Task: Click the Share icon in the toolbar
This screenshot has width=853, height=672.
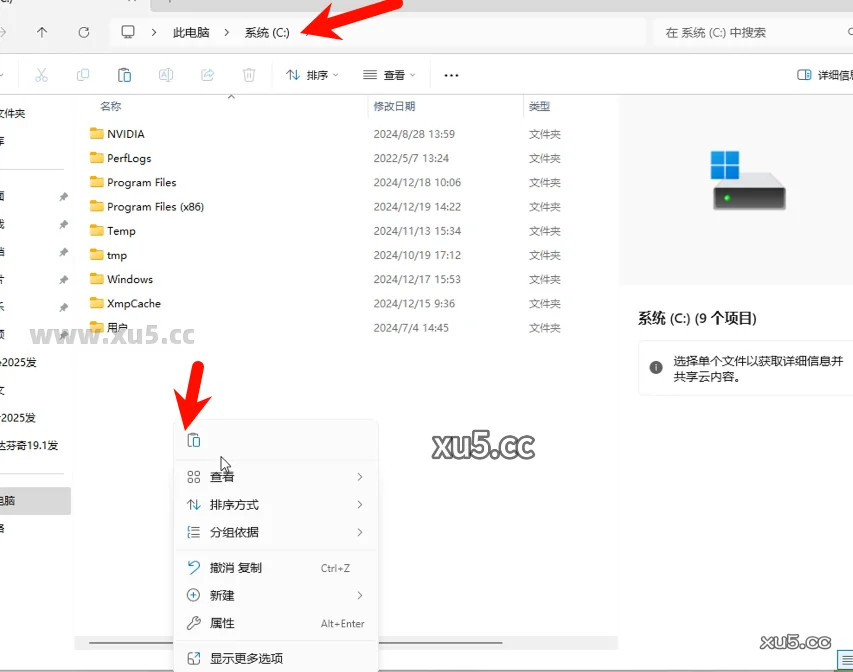Action: pos(207,74)
